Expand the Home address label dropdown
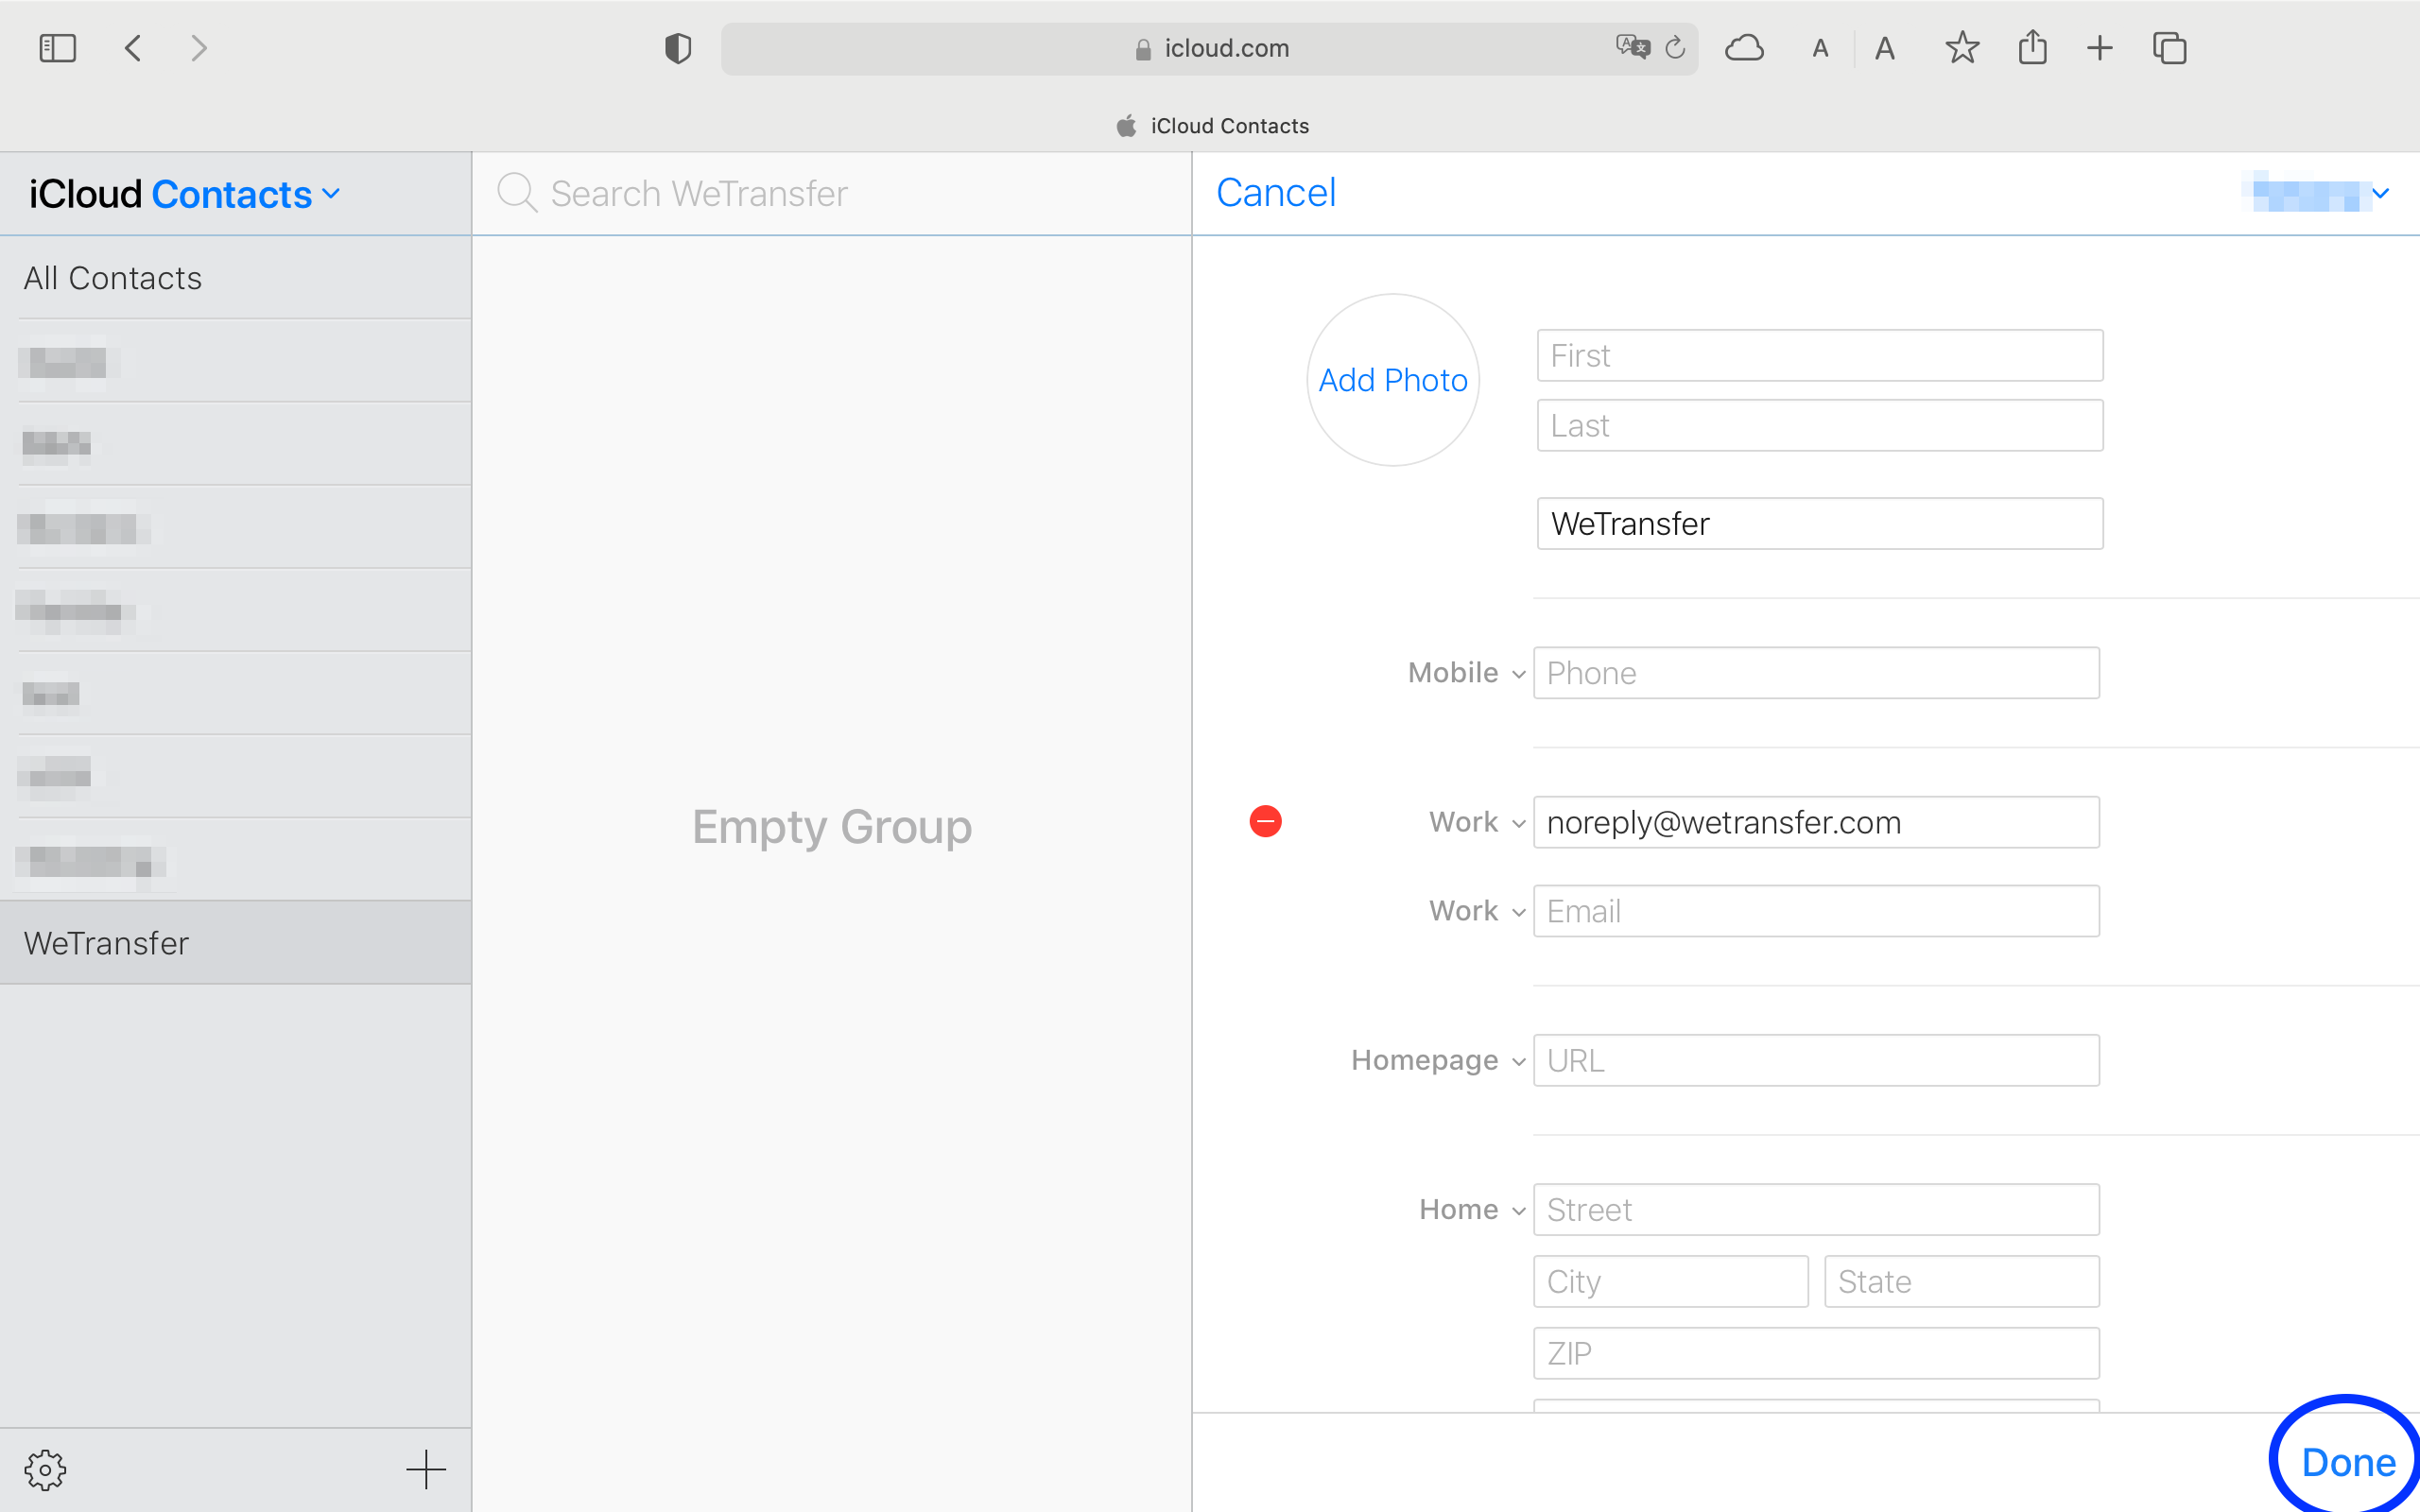Viewport: 2420px width, 1512px height. point(1471,1210)
